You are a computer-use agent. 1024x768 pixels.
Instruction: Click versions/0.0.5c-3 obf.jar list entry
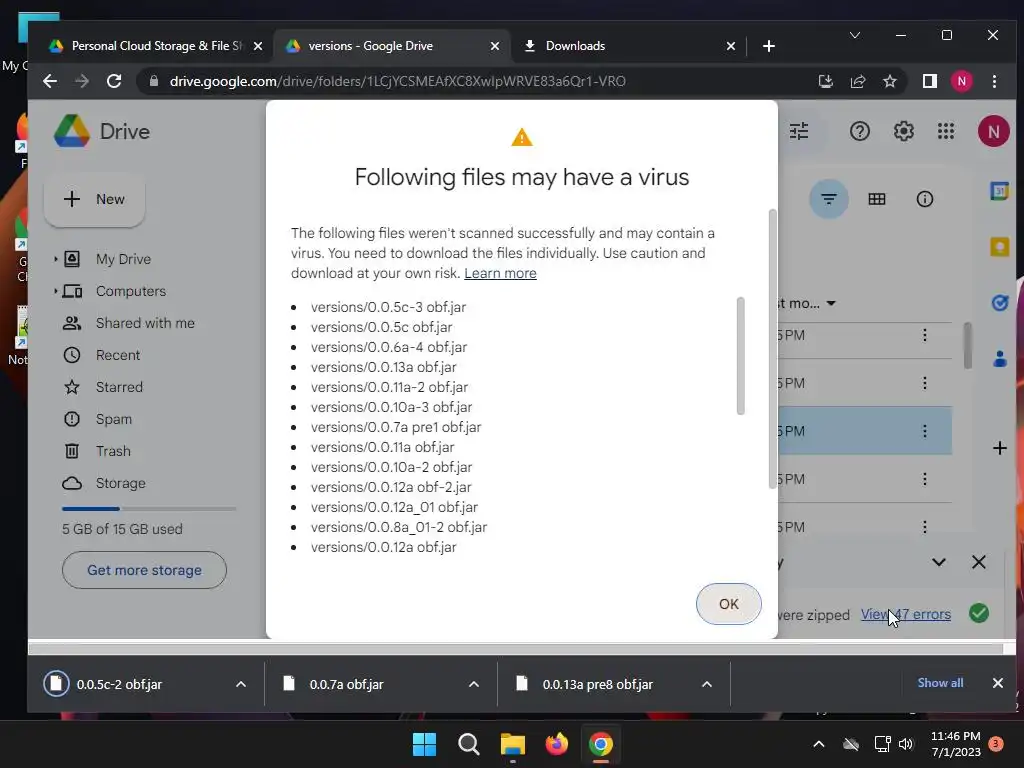(388, 307)
